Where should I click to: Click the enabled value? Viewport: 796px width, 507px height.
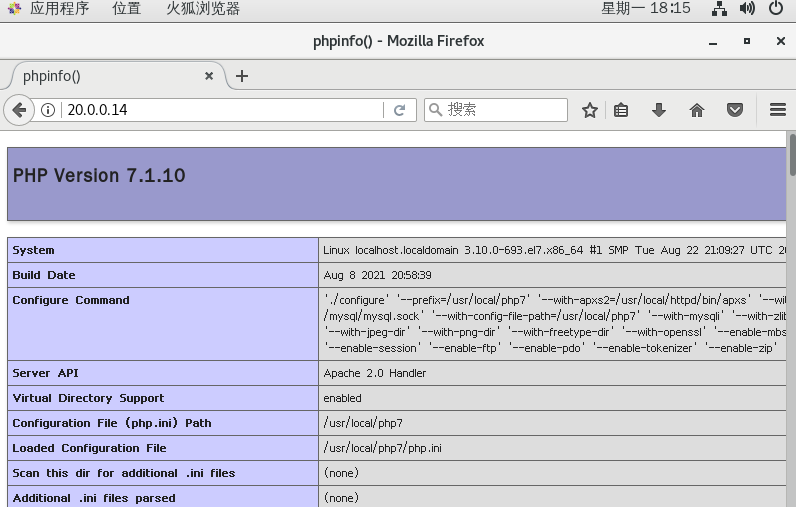coord(342,398)
